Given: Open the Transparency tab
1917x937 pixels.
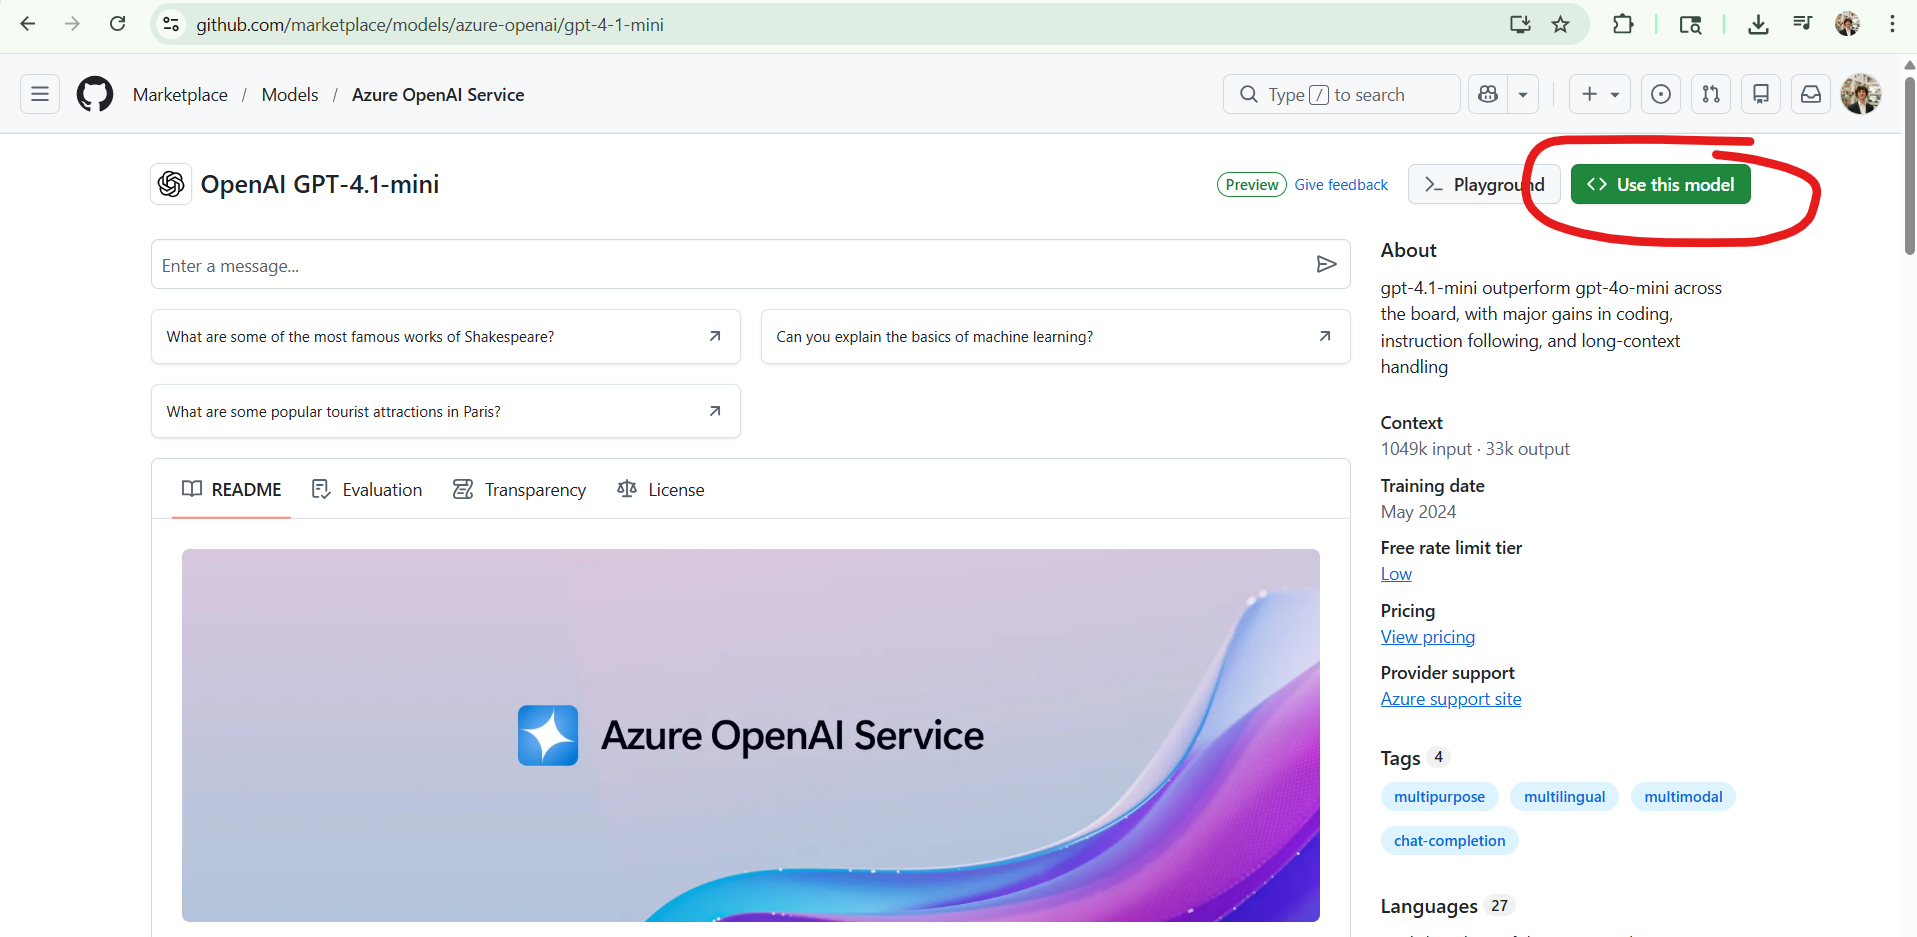Looking at the screenshot, I should click(x=520, y=489).
